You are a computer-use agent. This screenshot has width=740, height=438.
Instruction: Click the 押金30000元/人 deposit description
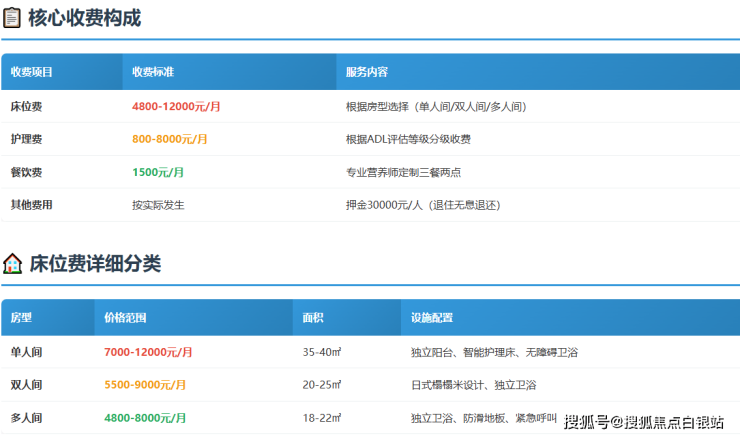coord(422,205)
